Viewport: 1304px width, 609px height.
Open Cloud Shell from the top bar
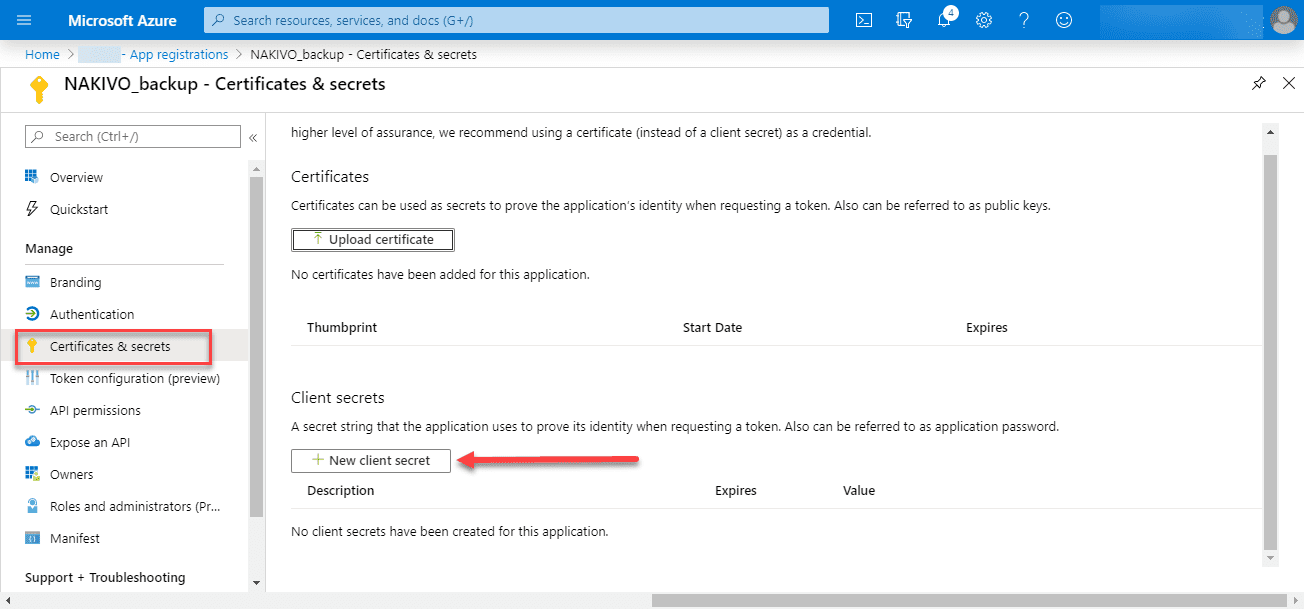click(x=865, y=20)
